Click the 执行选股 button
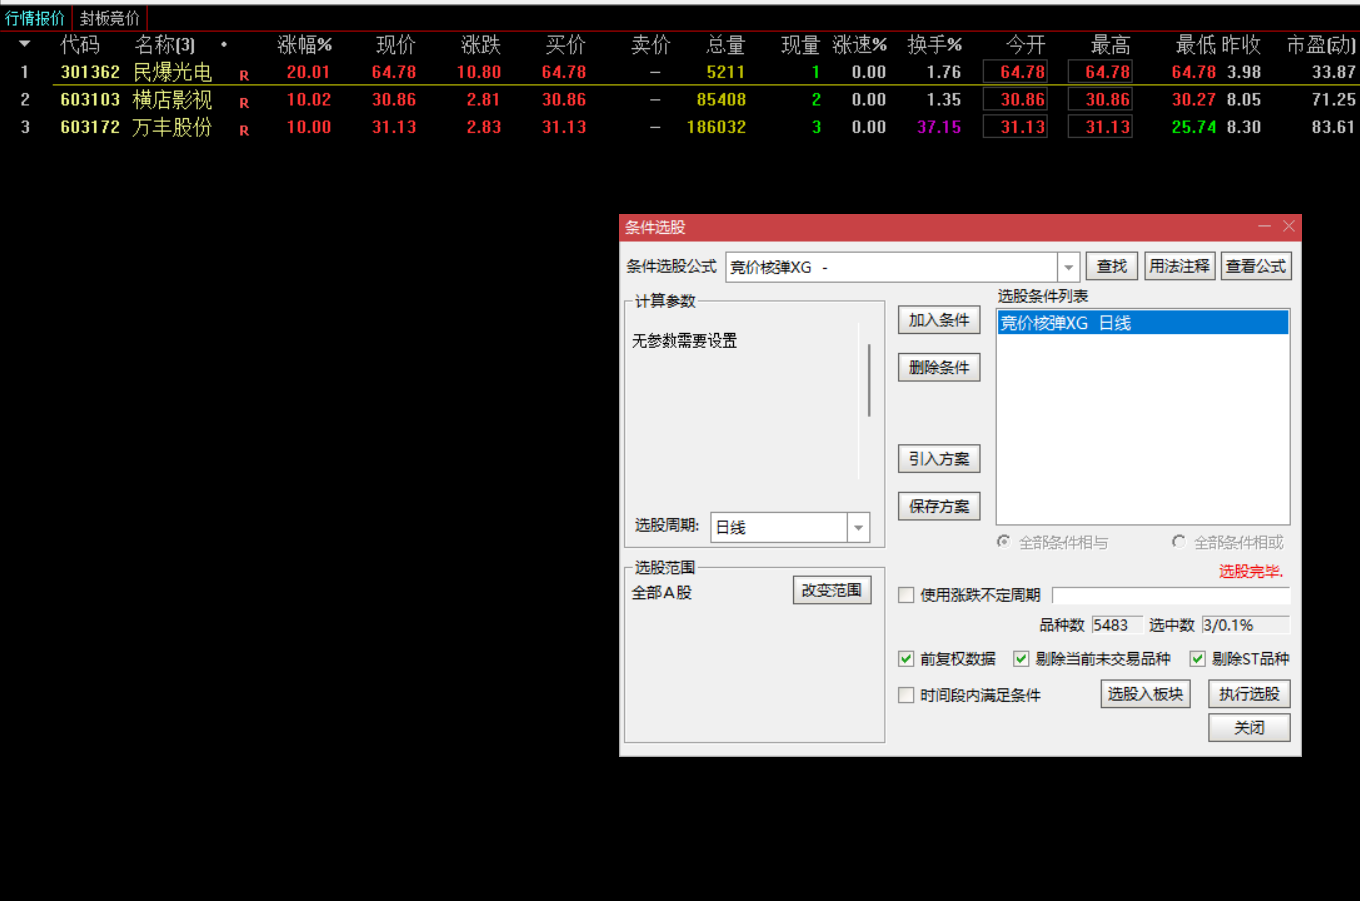Image resolution: width=1360 pixels, height=901 pixels. click(1249, 694)
